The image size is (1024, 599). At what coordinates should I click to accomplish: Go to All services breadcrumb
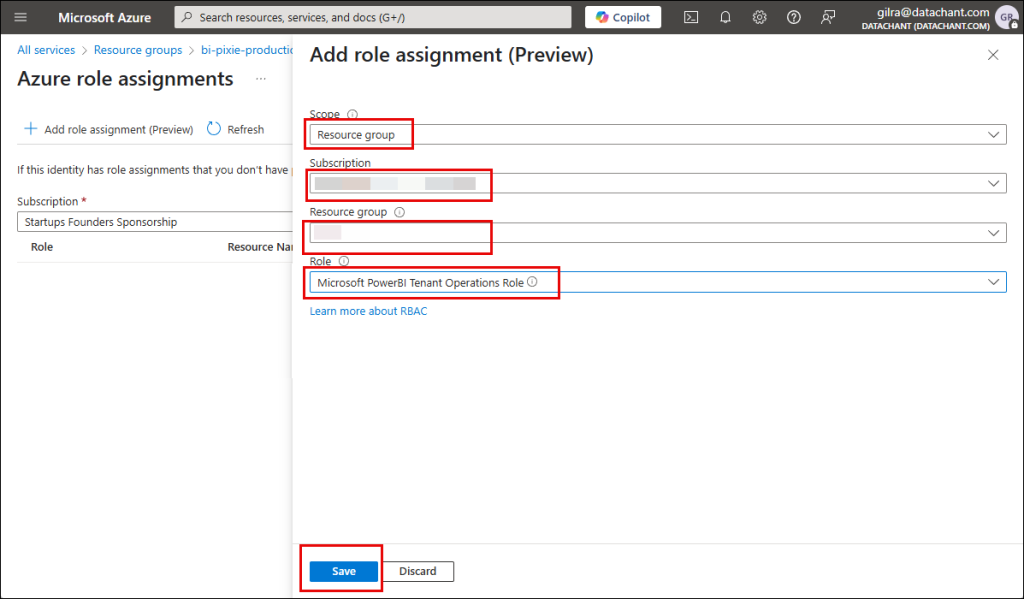pos(46,50)
